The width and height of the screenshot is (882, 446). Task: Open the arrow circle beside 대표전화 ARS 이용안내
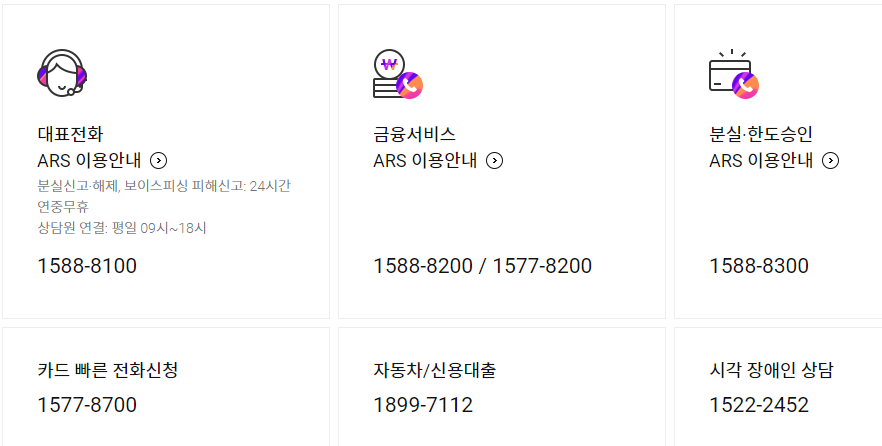[159, 161]
